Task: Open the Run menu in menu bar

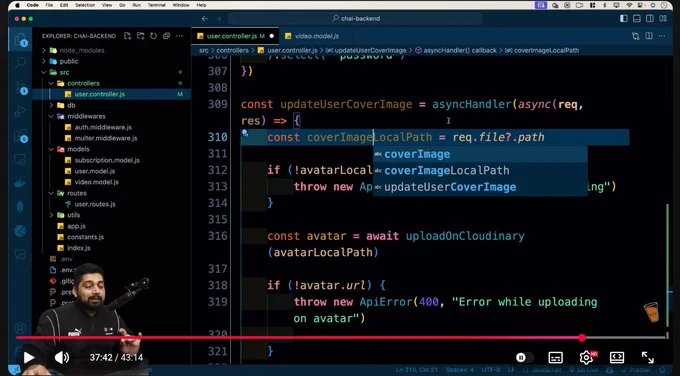Action: [x=136, y=5]
